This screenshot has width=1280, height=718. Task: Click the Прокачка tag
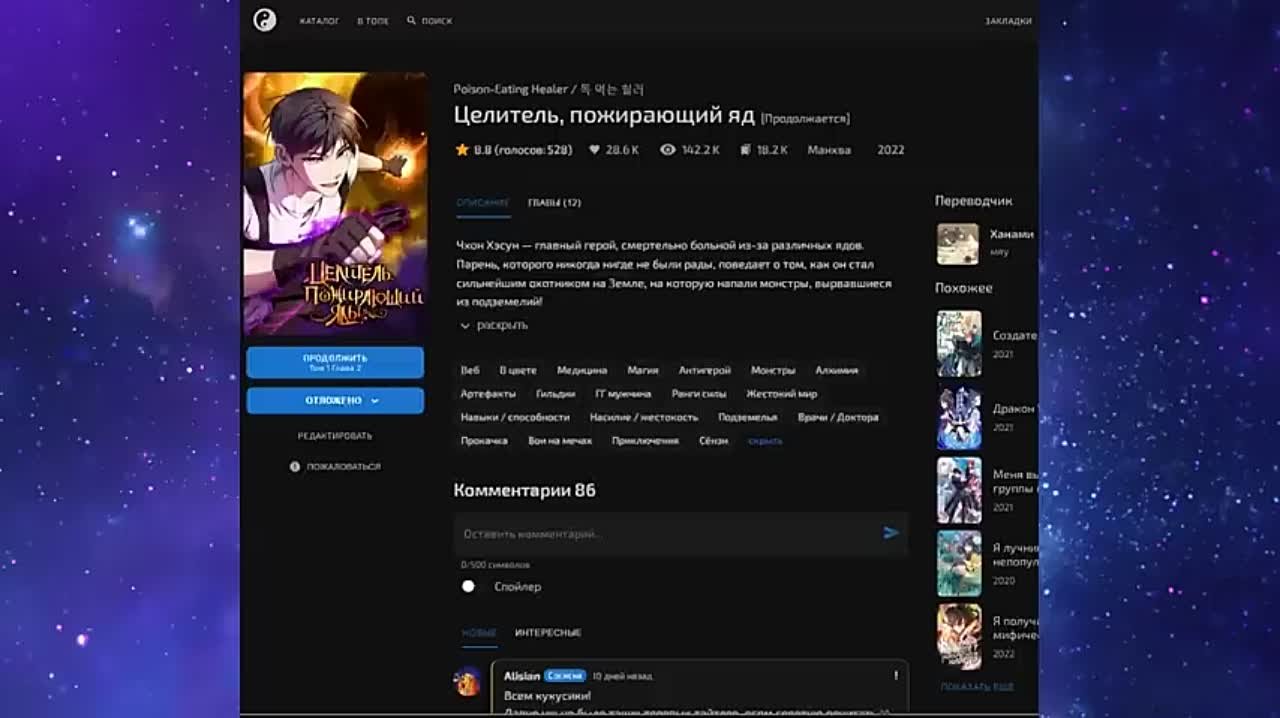pos(484,441)
